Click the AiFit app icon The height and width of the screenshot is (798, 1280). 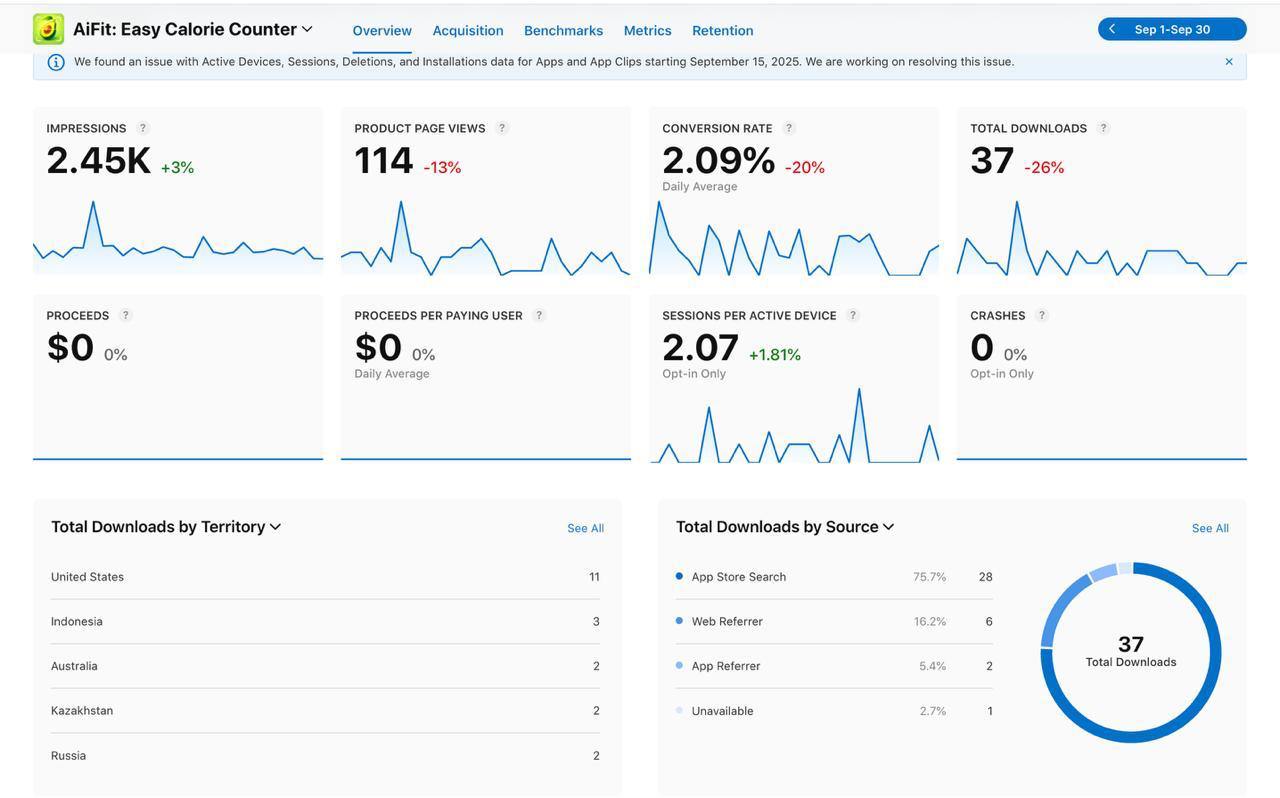coord(47,28)
